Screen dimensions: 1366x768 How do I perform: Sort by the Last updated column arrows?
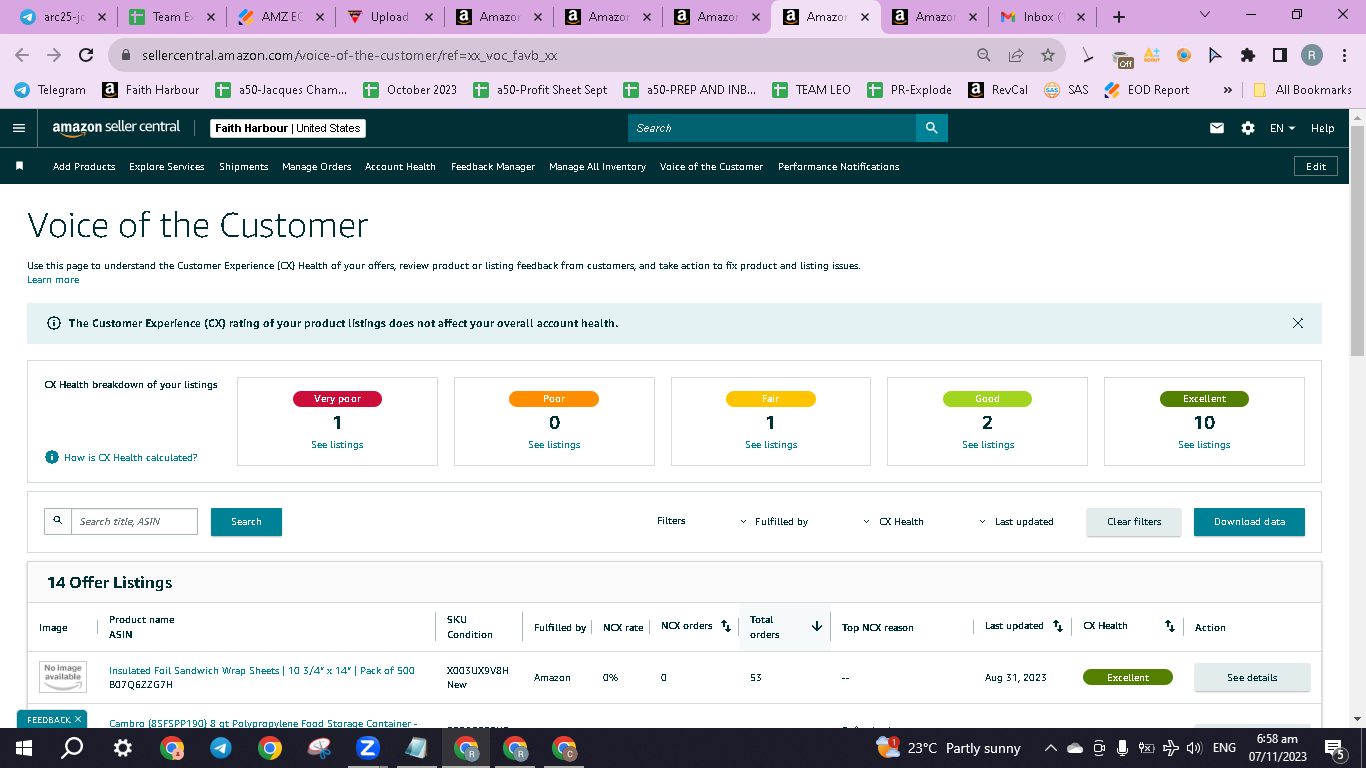point(1058,626)
